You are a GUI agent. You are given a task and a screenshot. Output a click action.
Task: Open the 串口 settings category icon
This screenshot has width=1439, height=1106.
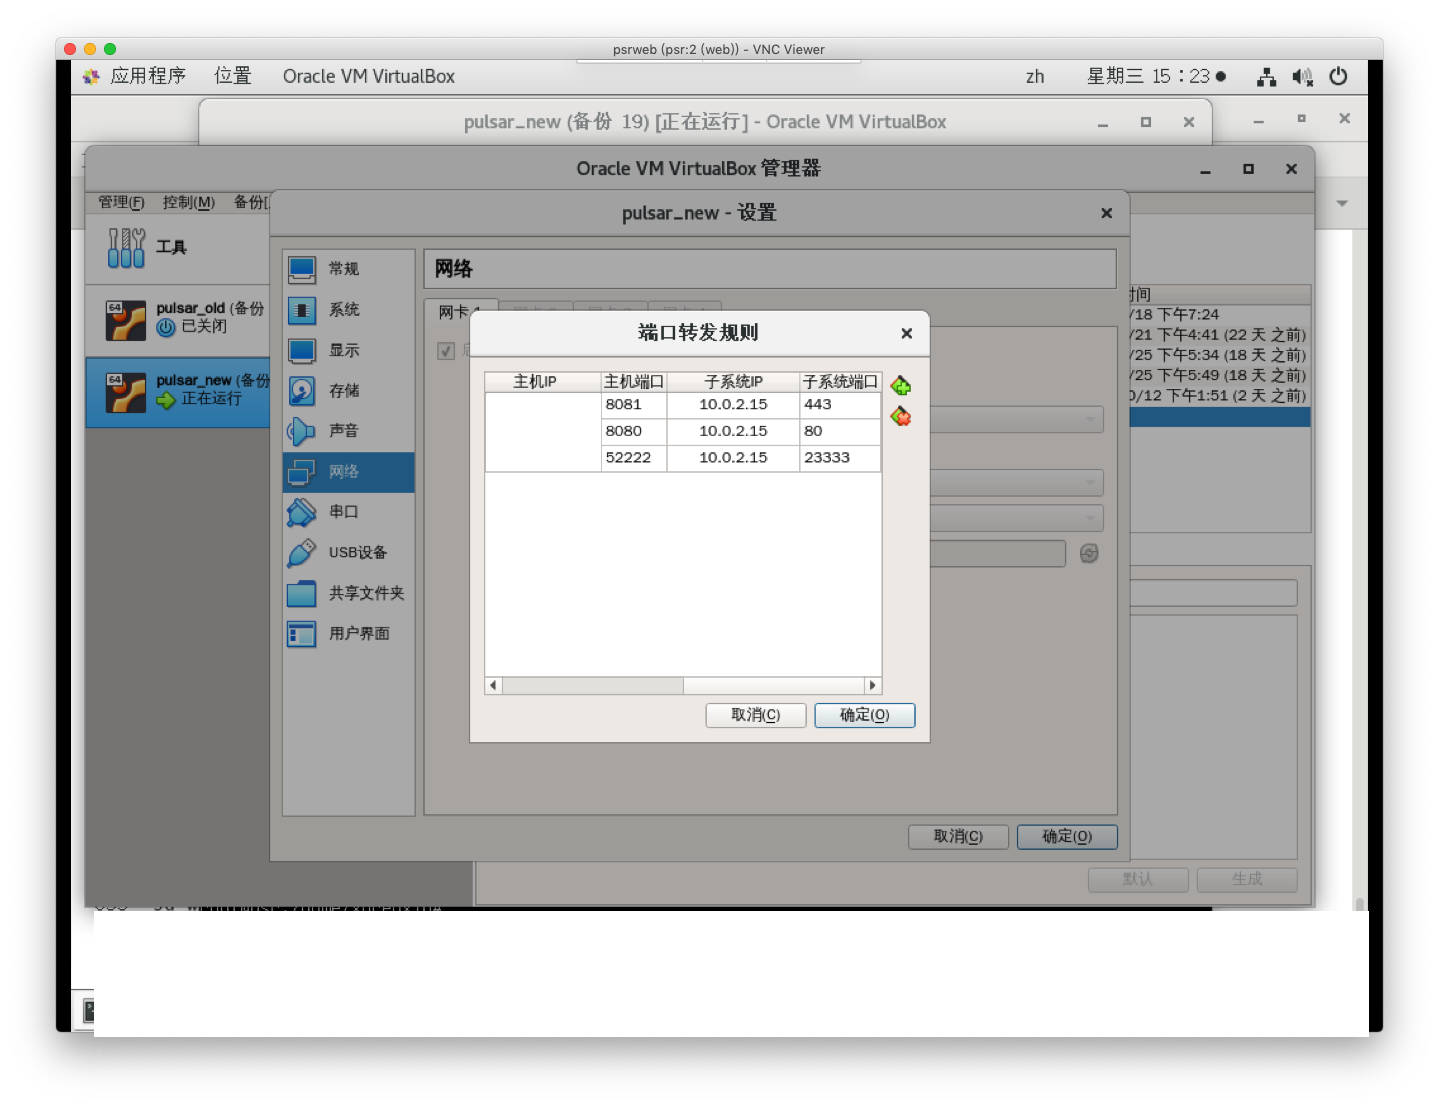(302, 512)
